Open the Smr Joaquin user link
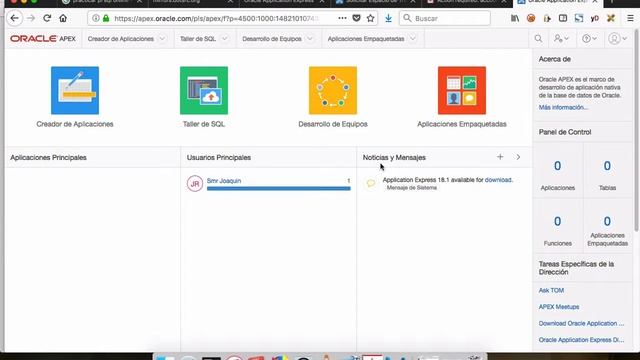 [x=224, y=180]
